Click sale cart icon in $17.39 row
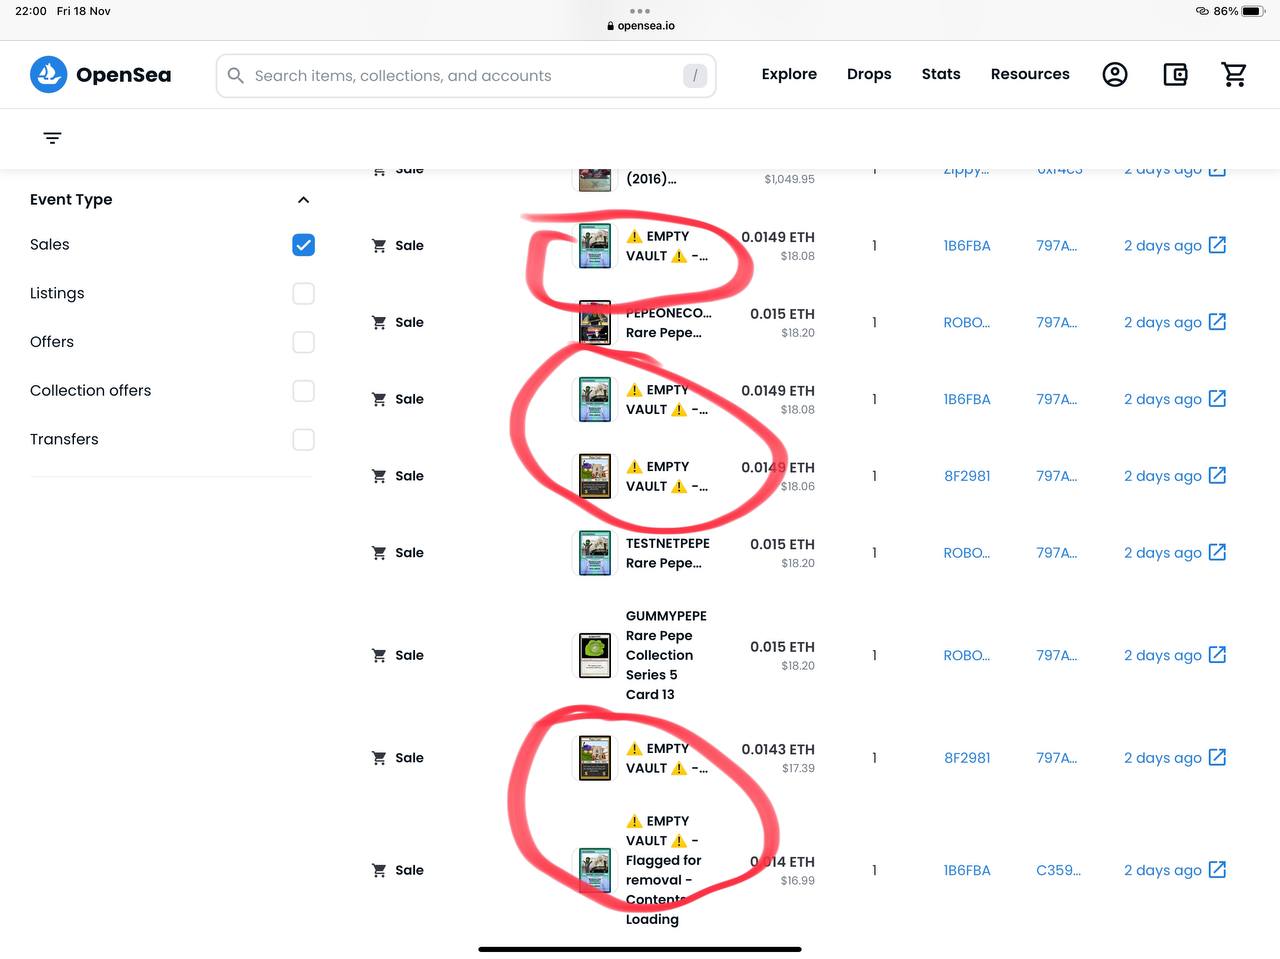Screen dimensions: 1280x959 point(379,757)
